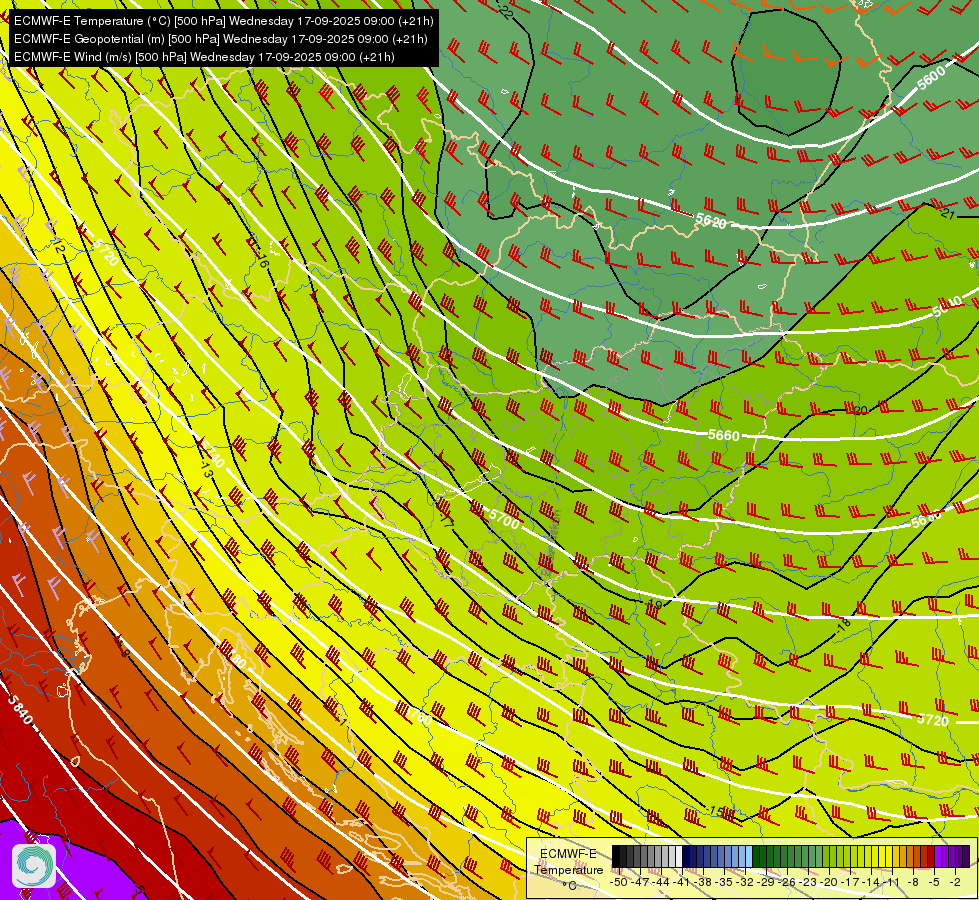Select the ECMWF-E Geopotential title line
The width and height of the screenshot is (979, 900).
click(220, 39)
